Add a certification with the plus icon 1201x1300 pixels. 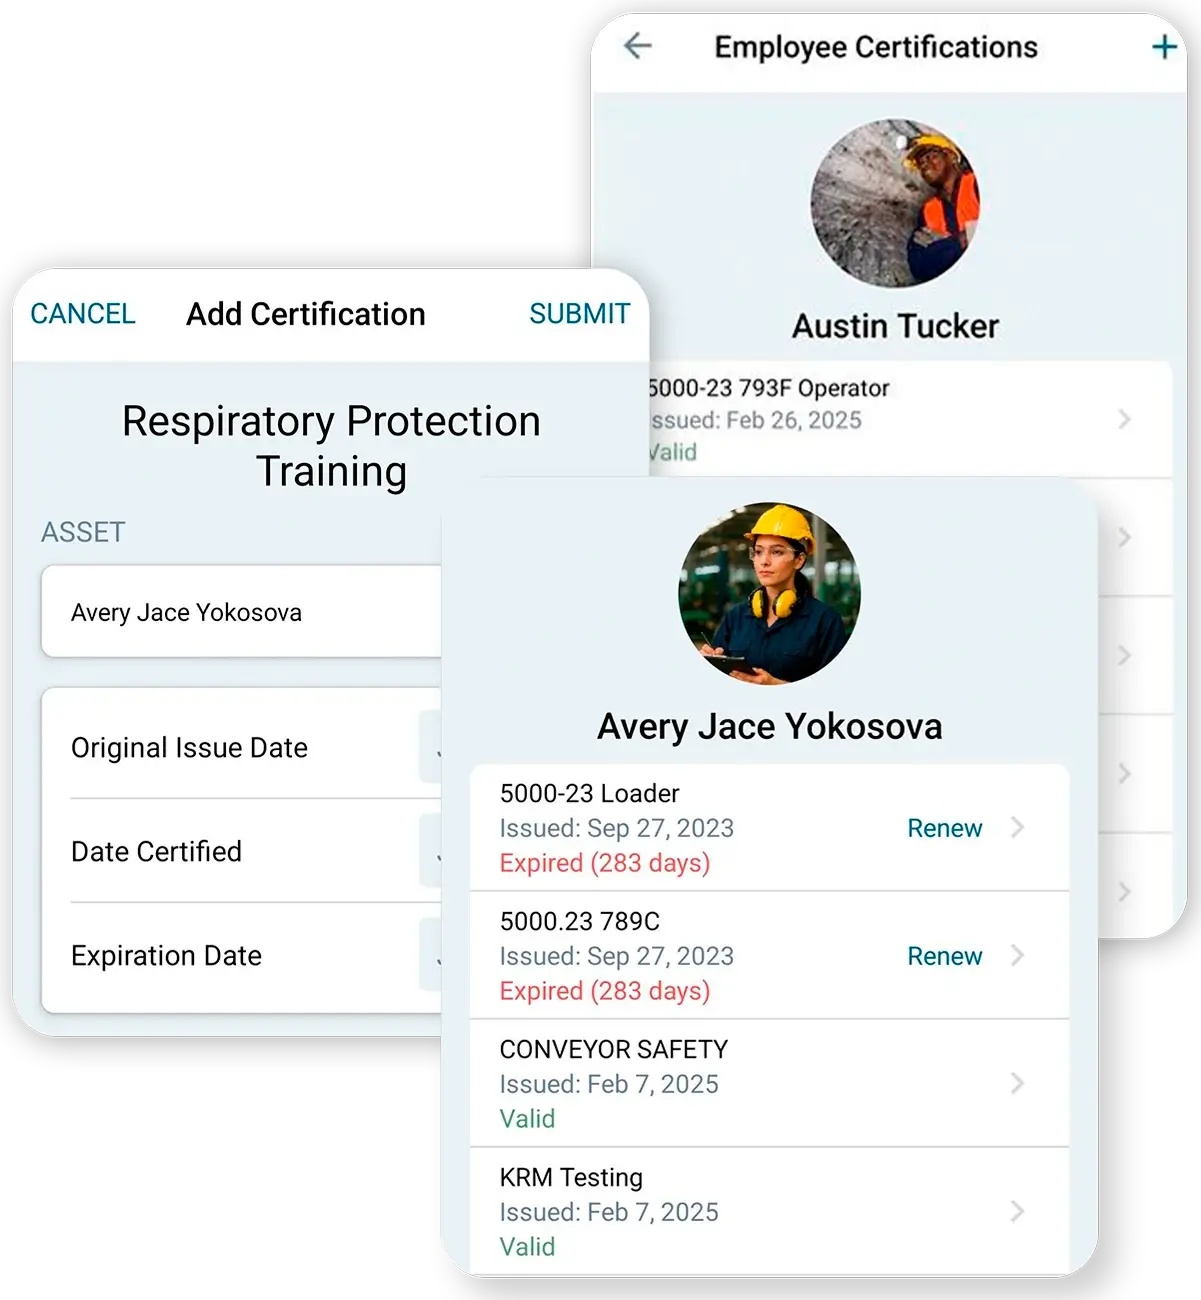coord(1164,47)
